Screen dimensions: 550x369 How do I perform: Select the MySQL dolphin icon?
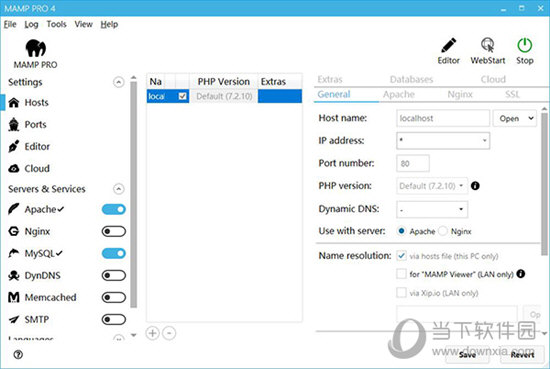pyautogui.click(x=14, y=253)
